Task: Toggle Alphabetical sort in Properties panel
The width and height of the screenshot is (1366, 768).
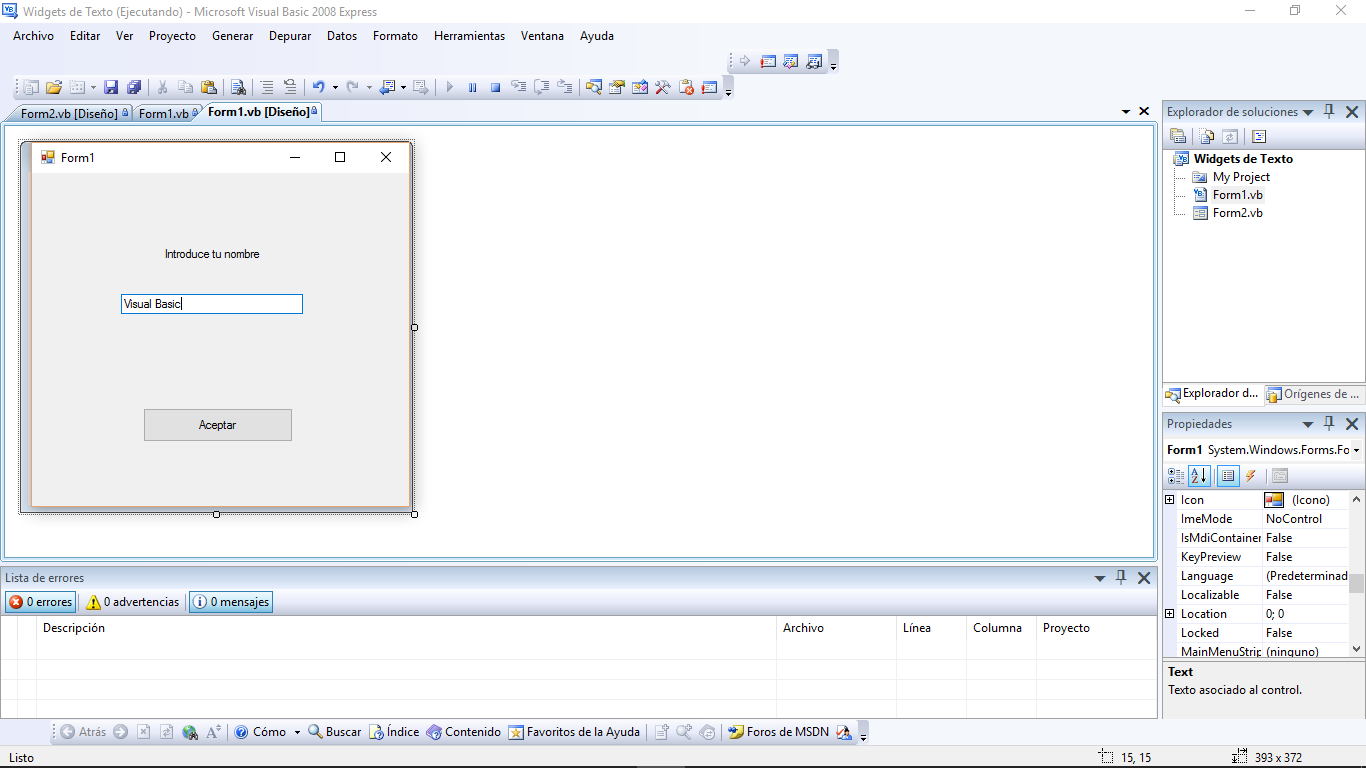Action: click(x=1198, y=476)
